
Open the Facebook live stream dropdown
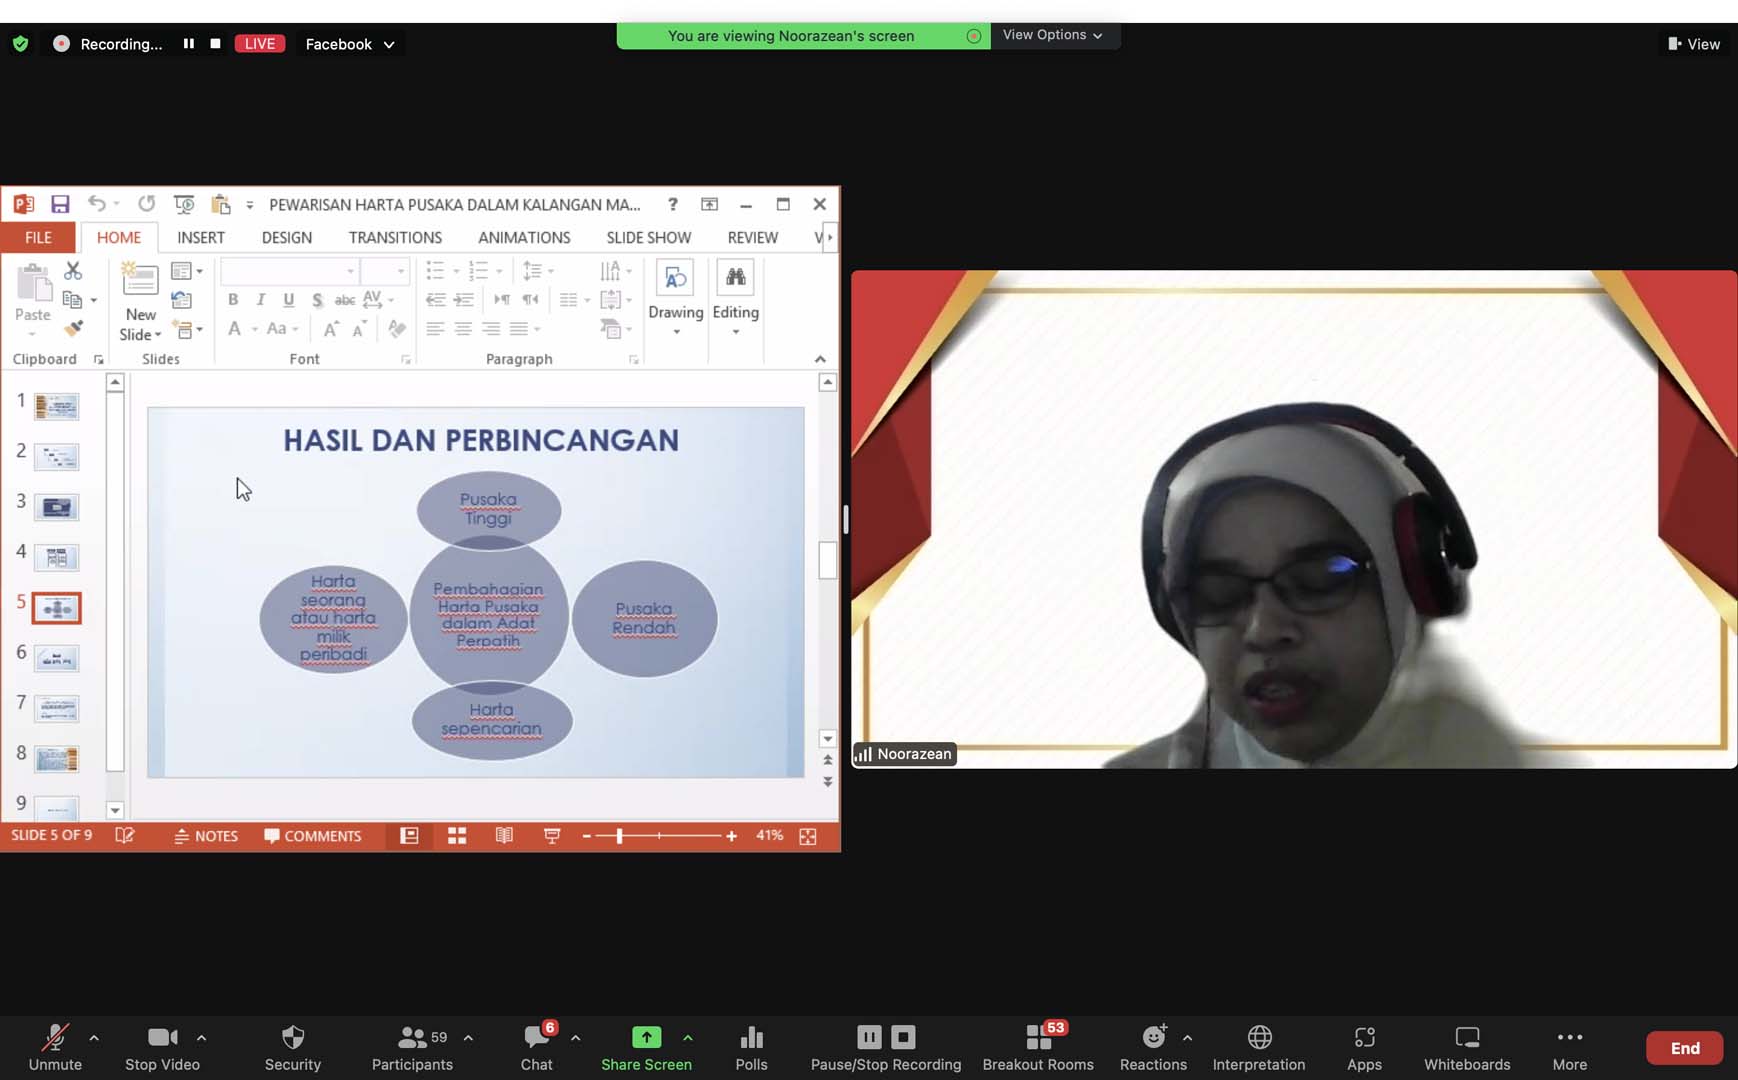pyautogui.click(x=349, y=44)
